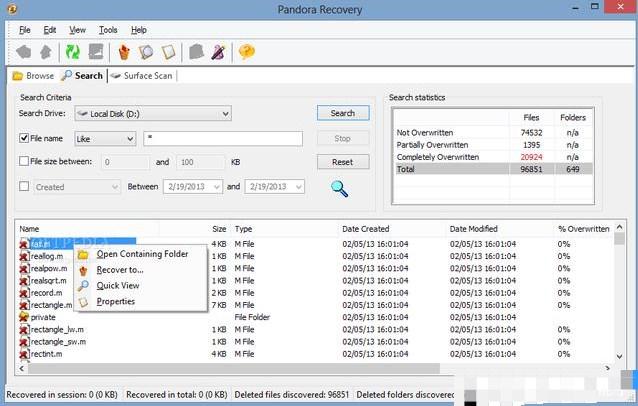
Task: Sort results by Name column header
Action: [87, 229]
